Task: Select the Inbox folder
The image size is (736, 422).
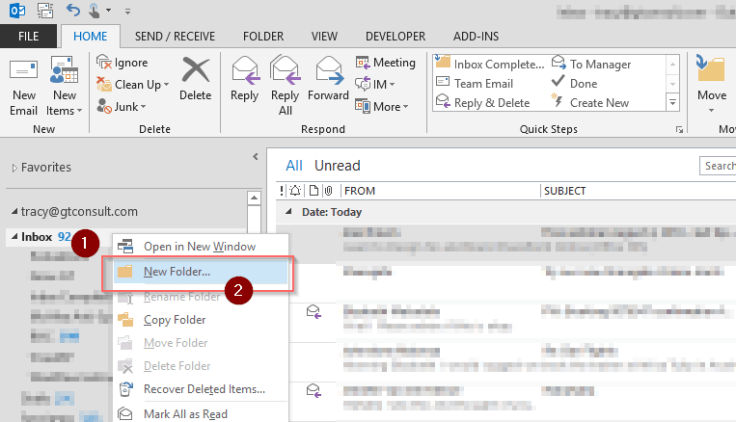Action: pos(37,237)
